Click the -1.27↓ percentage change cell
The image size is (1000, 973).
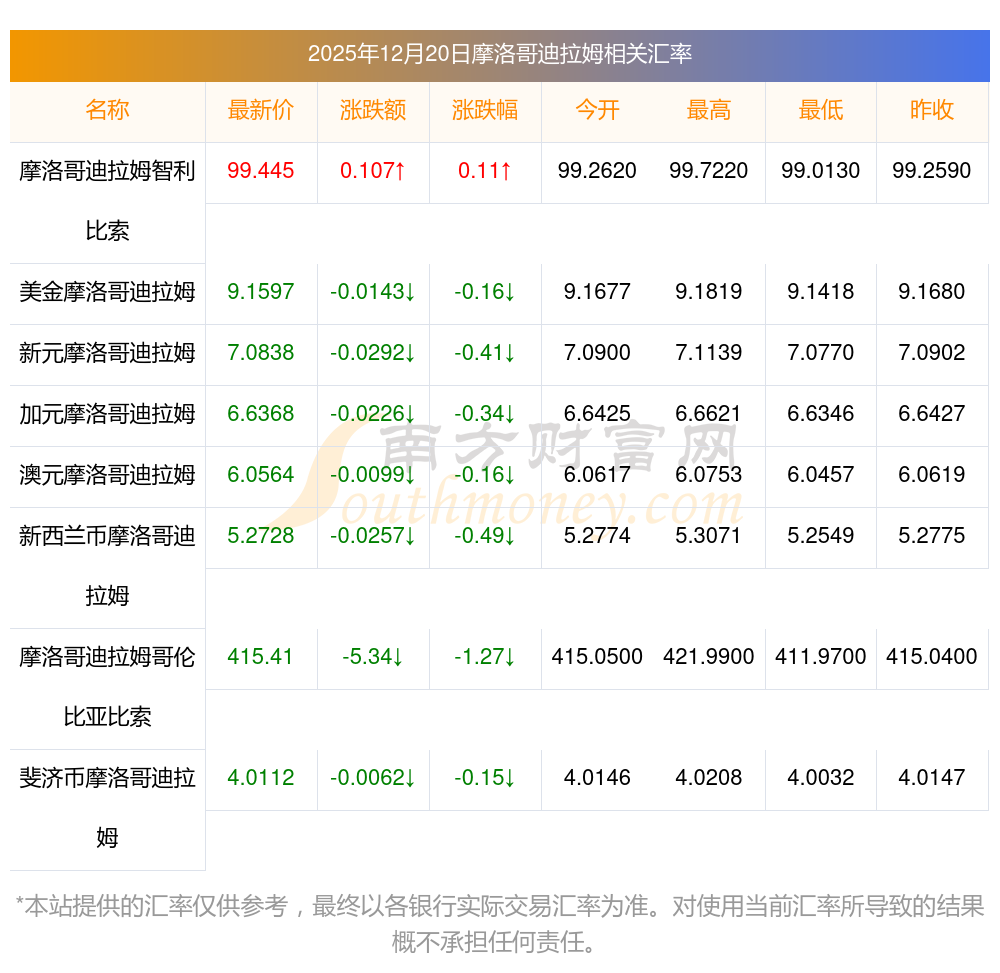(485, 657)
